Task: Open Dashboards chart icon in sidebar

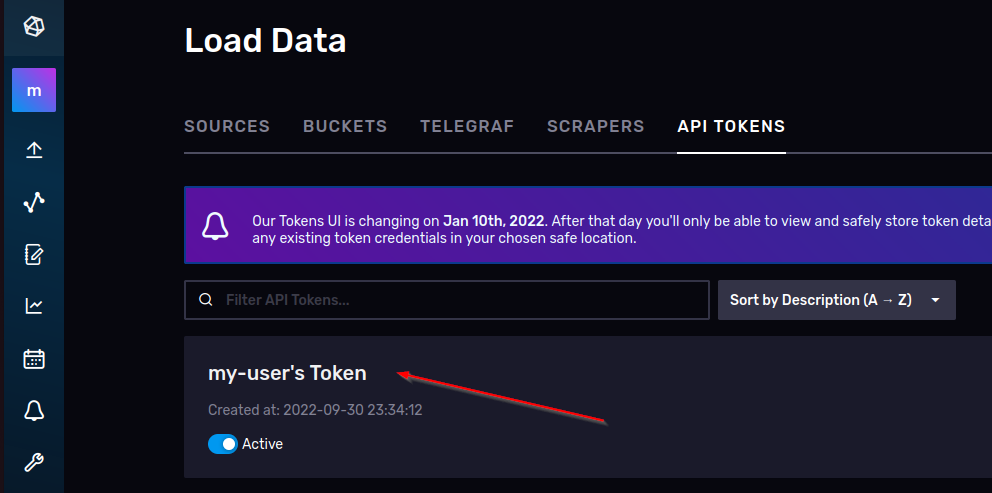Action: coord(34,307)
